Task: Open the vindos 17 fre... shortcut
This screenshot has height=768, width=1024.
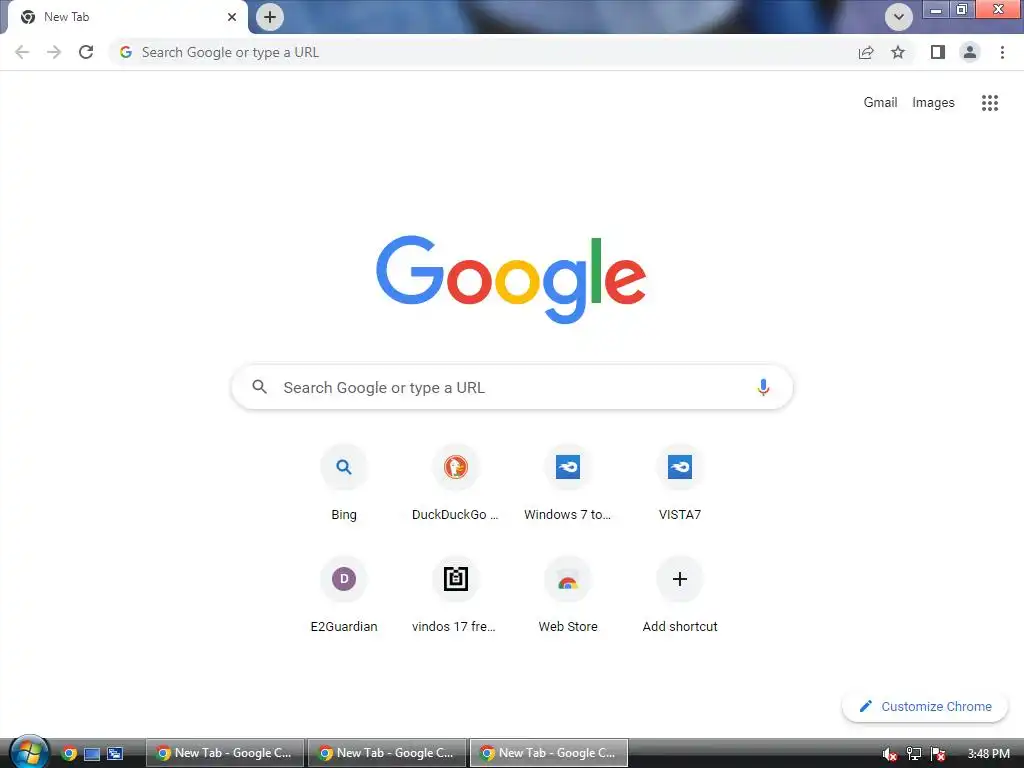Action: [x=455, y=596]
